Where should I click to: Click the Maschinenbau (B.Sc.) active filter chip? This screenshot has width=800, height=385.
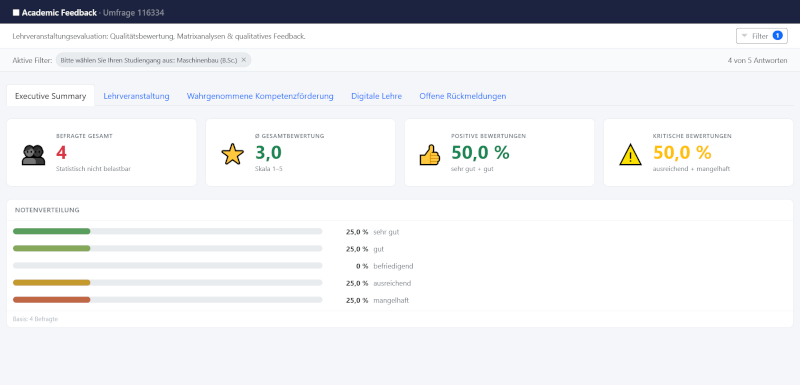[x=153, y=60]
